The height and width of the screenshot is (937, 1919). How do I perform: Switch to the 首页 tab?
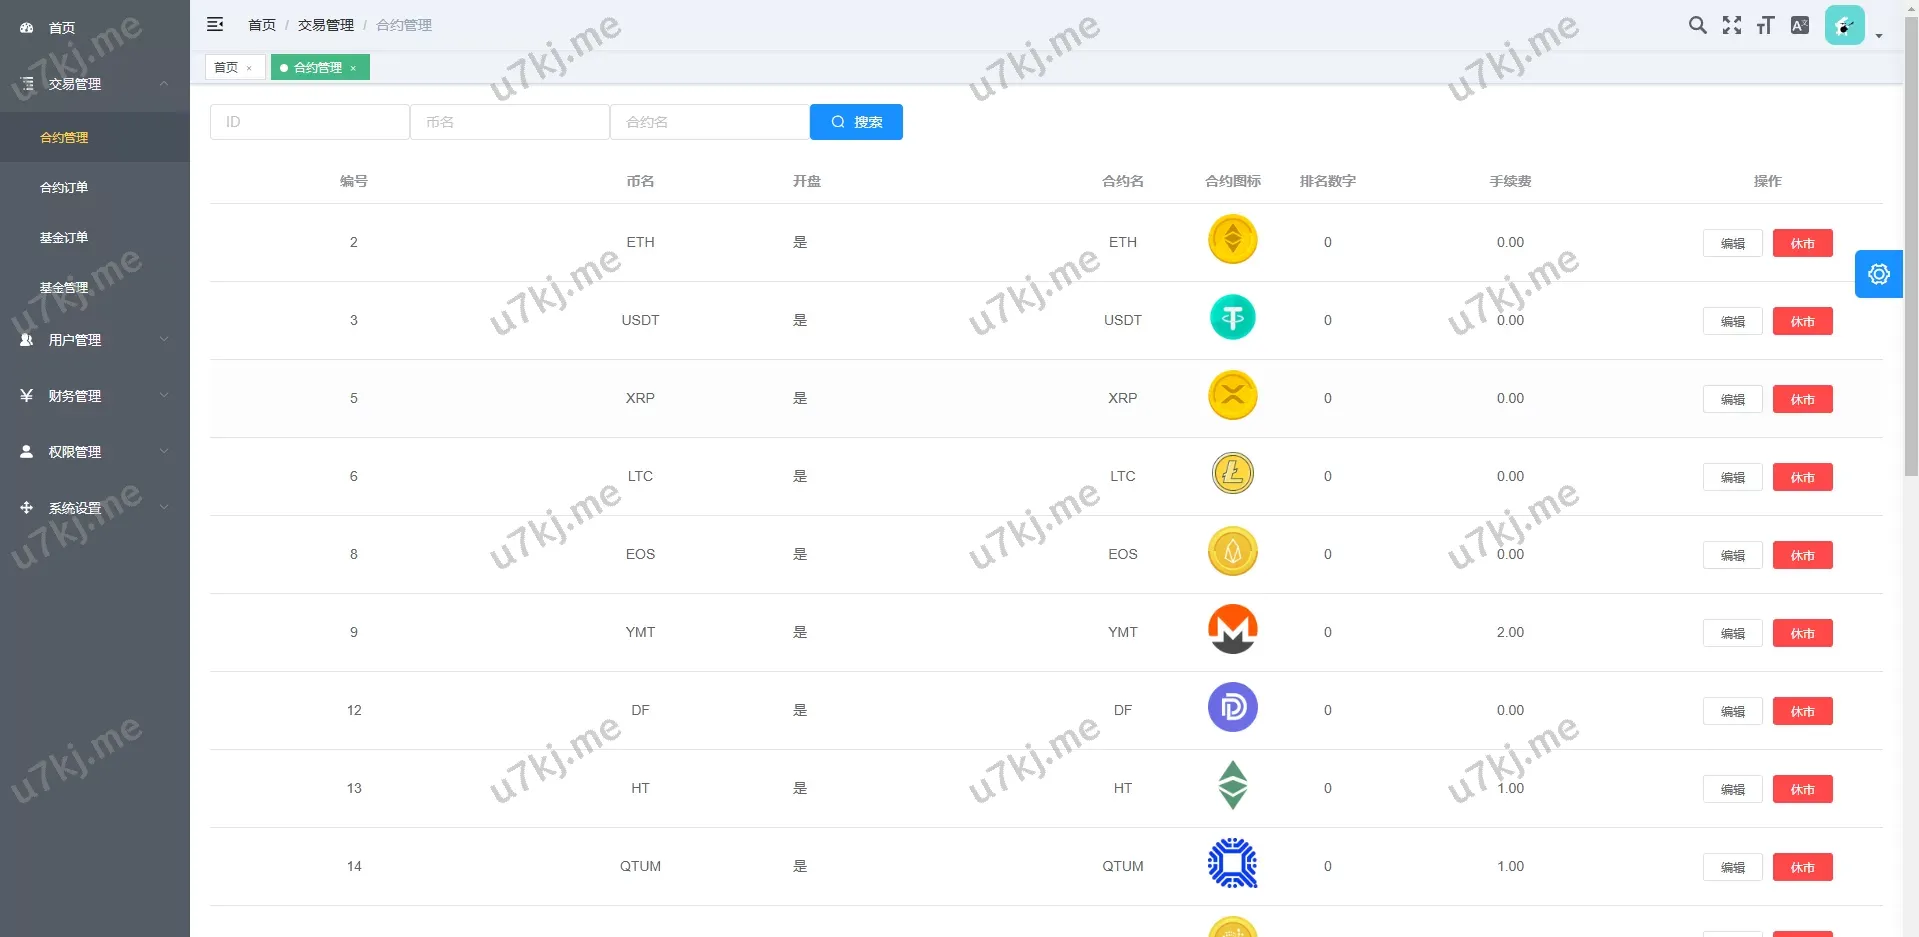(226, 68)
